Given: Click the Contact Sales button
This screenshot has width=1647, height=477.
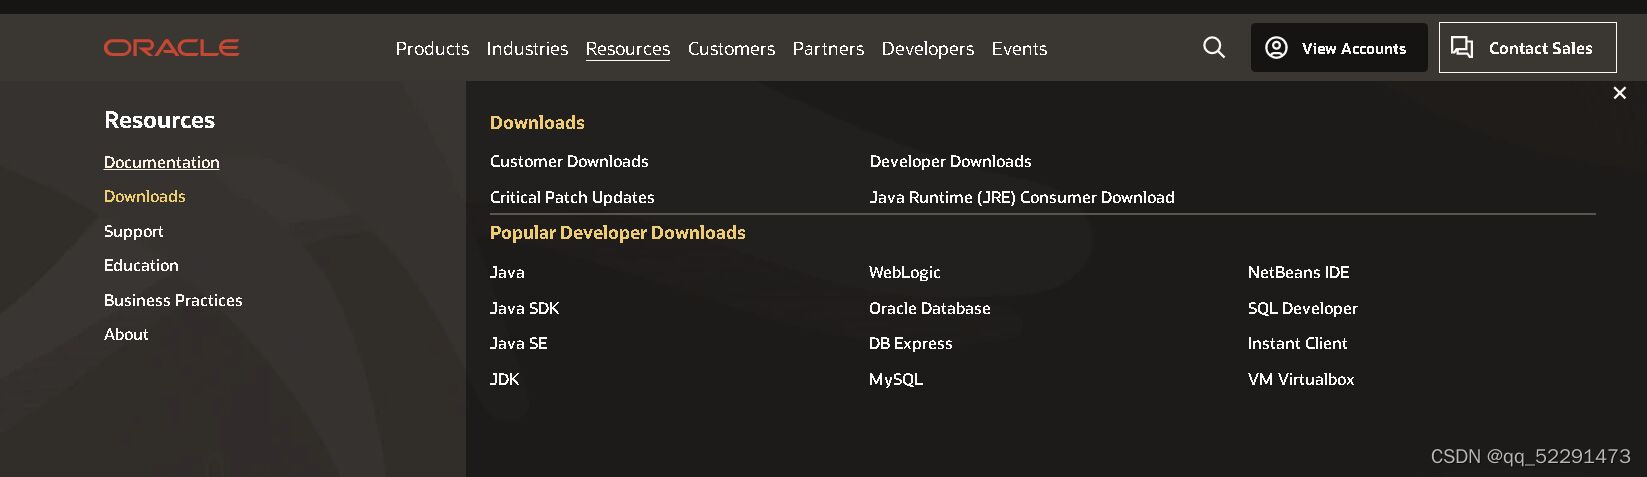Looking at the screenshot, I should point(1527,48).
